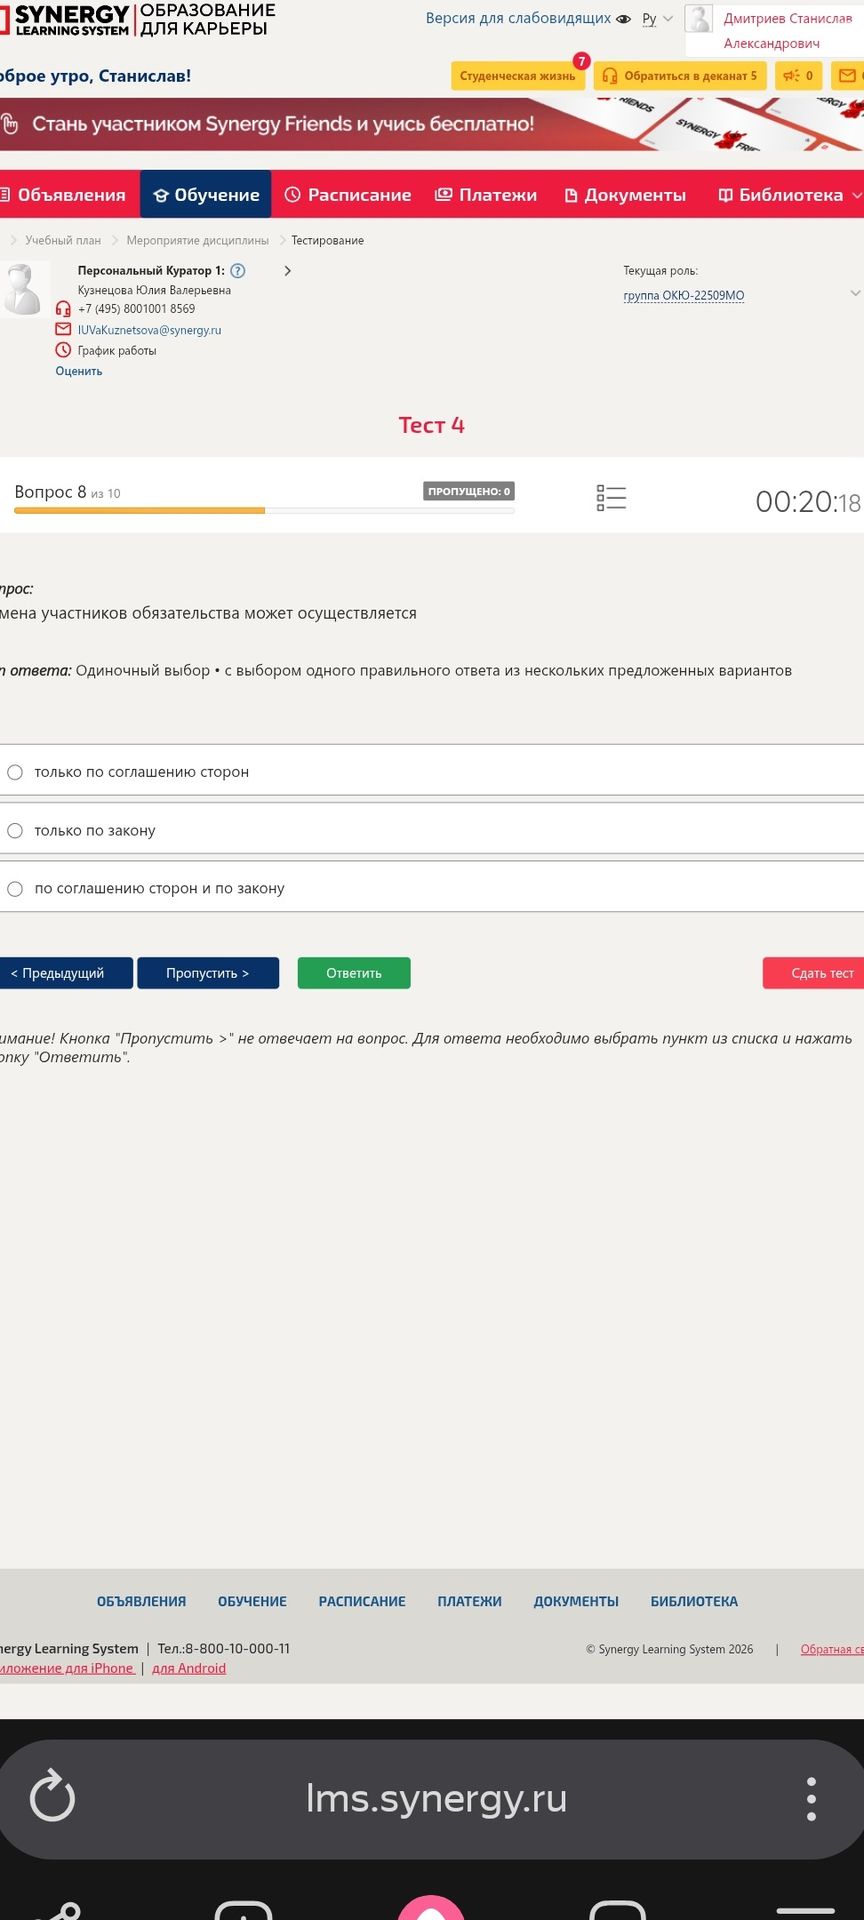The image size is (864, 1920).
Task: Open График работы link
Action: [117, 351]
